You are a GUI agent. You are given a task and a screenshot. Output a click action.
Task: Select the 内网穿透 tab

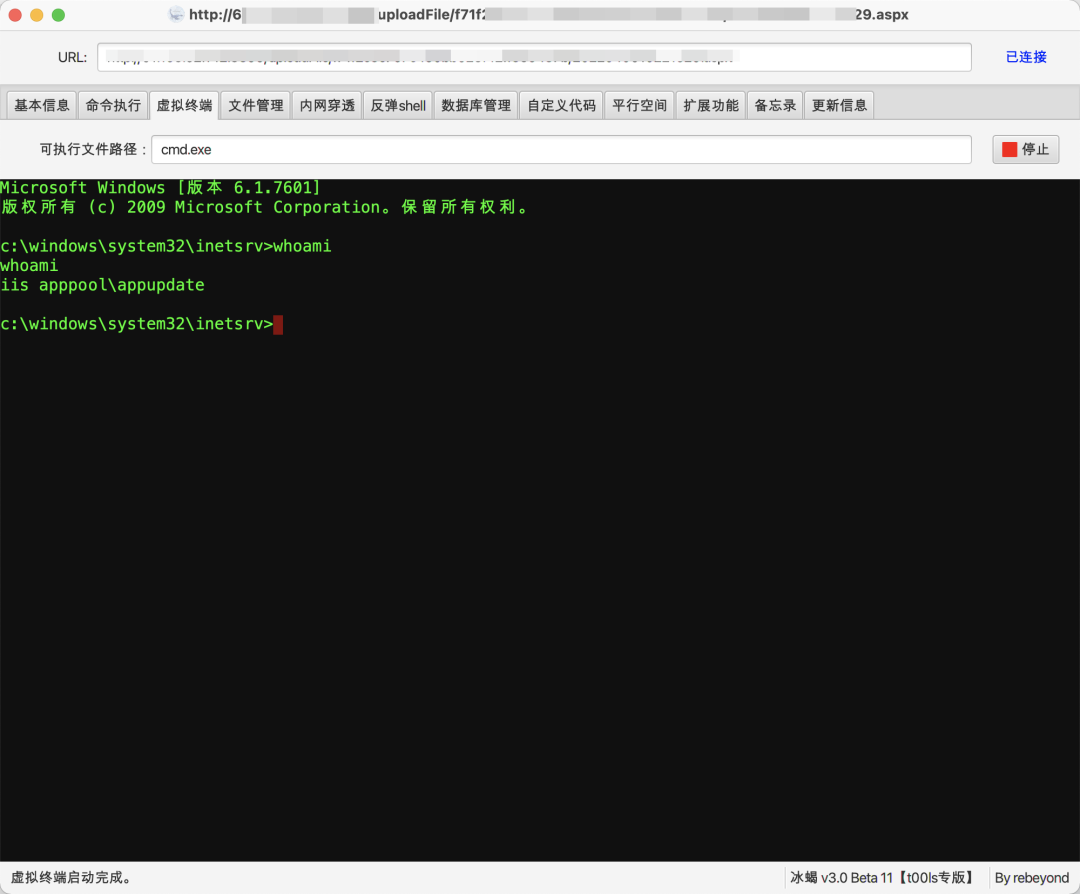[x=326, y=104]
